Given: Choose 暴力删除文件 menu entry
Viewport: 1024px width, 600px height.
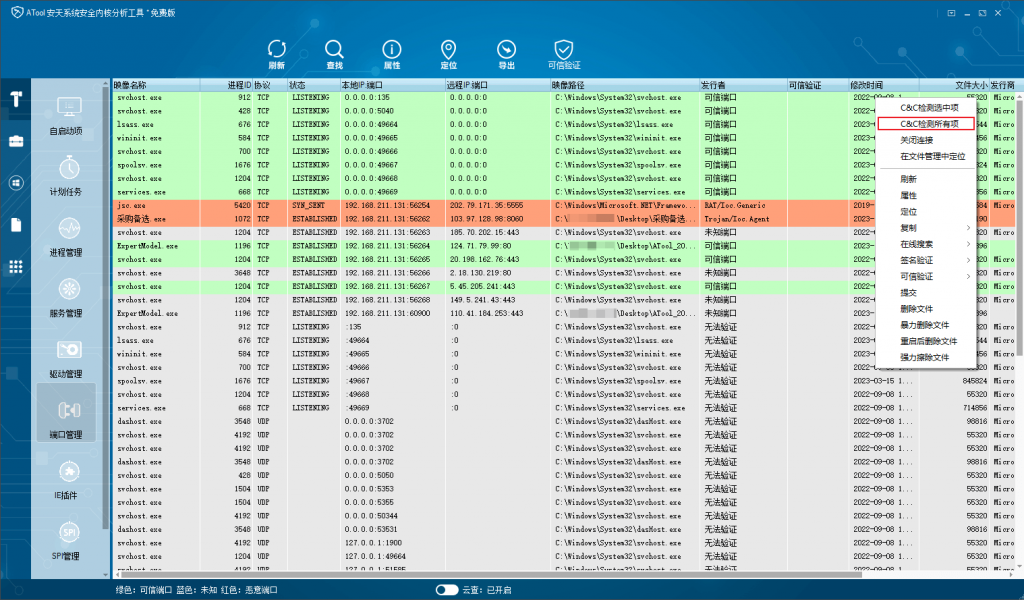Looking at the screenshot, I should 925,325.
